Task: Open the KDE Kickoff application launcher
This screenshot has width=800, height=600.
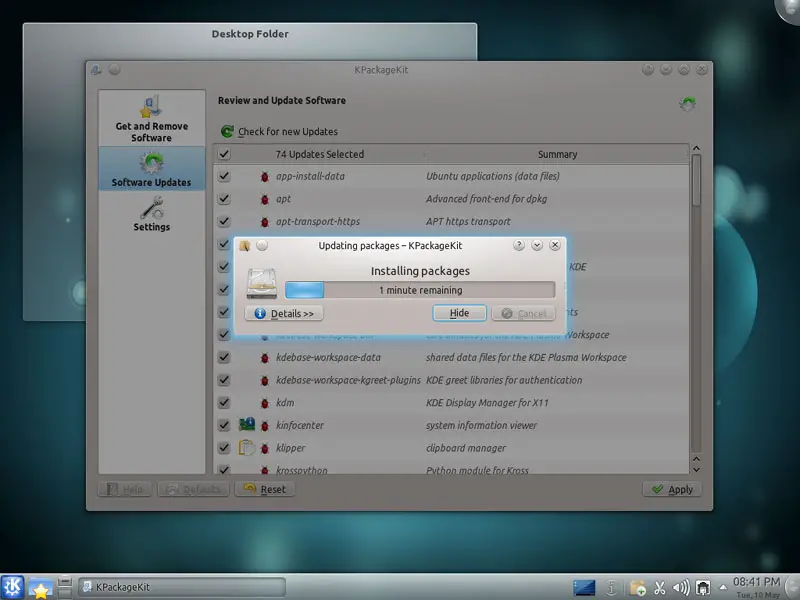Action: click(12, 587)
